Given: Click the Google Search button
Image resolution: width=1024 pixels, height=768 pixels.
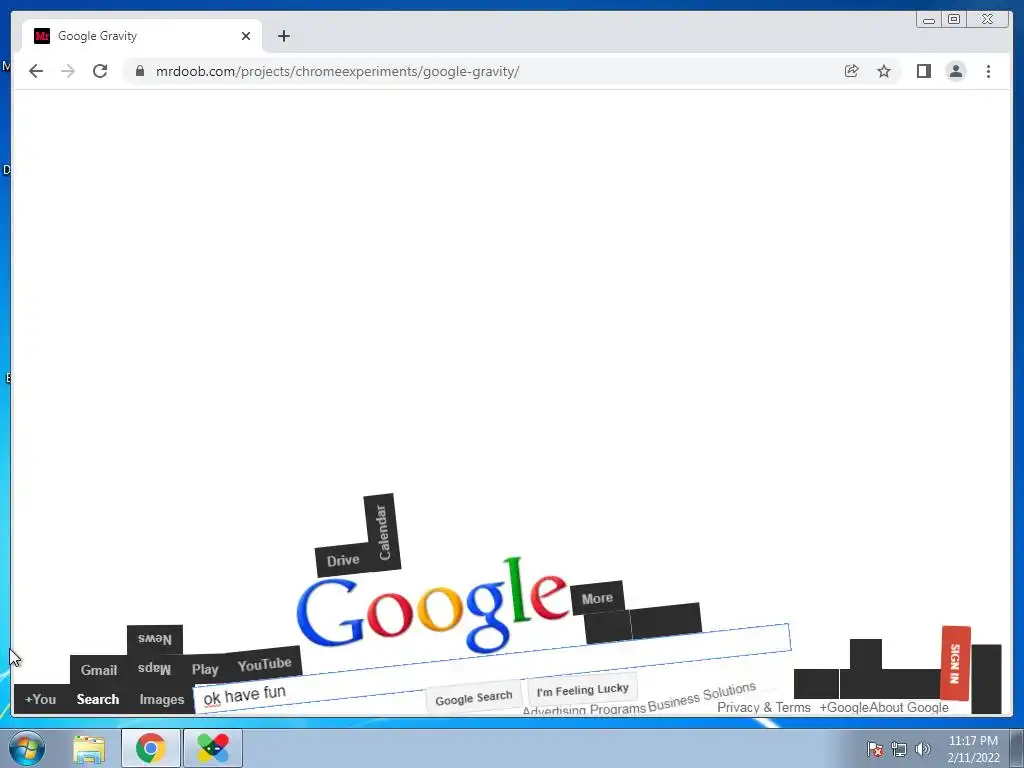Looking at the screenshot, I should click(x=473, y=698).
